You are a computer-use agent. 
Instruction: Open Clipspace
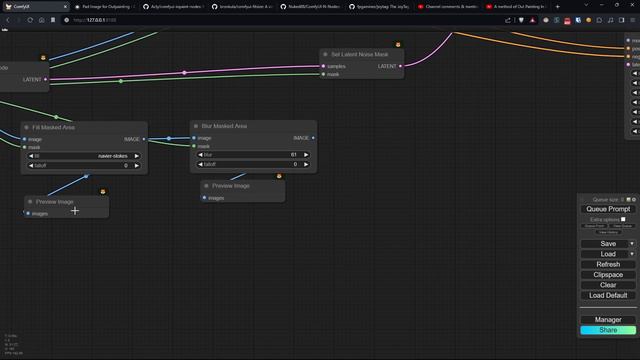click(608, 275)
